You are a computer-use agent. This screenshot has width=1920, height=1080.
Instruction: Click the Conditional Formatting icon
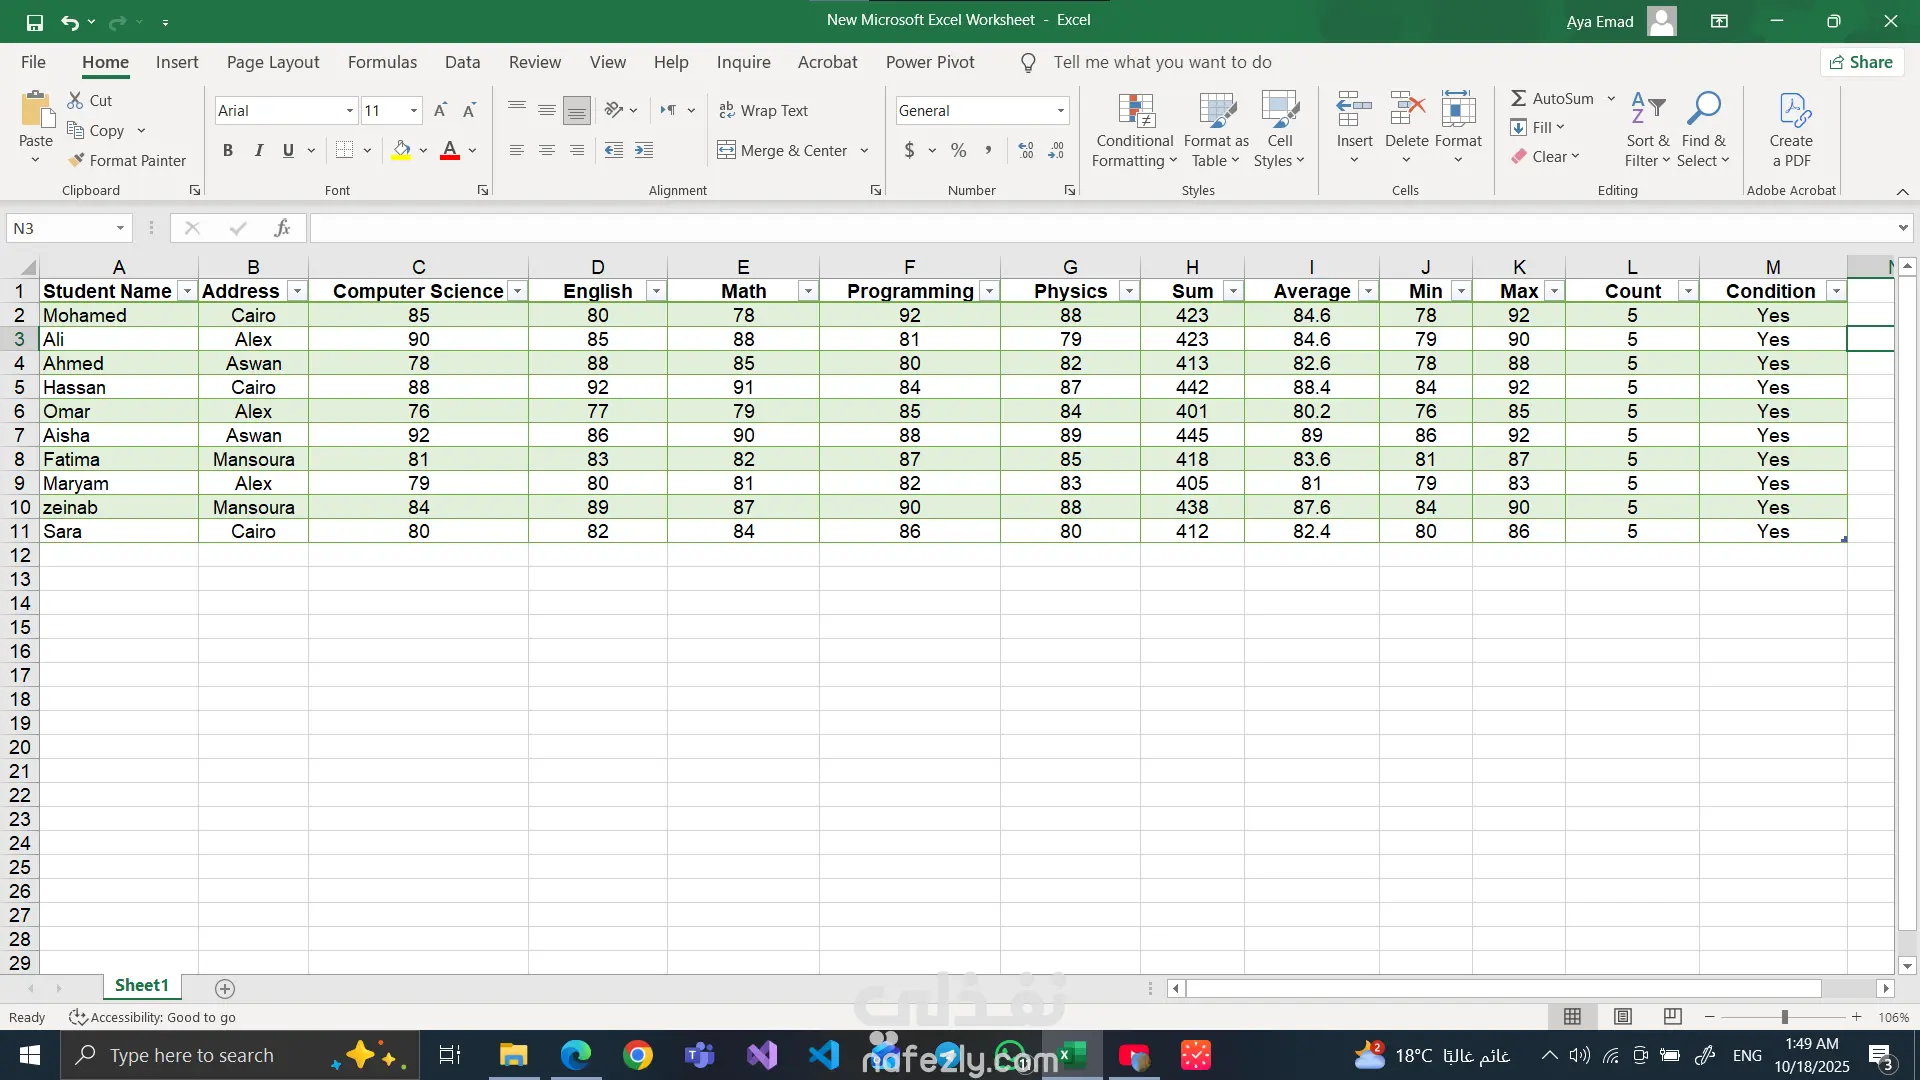(x=1135, y=113)
